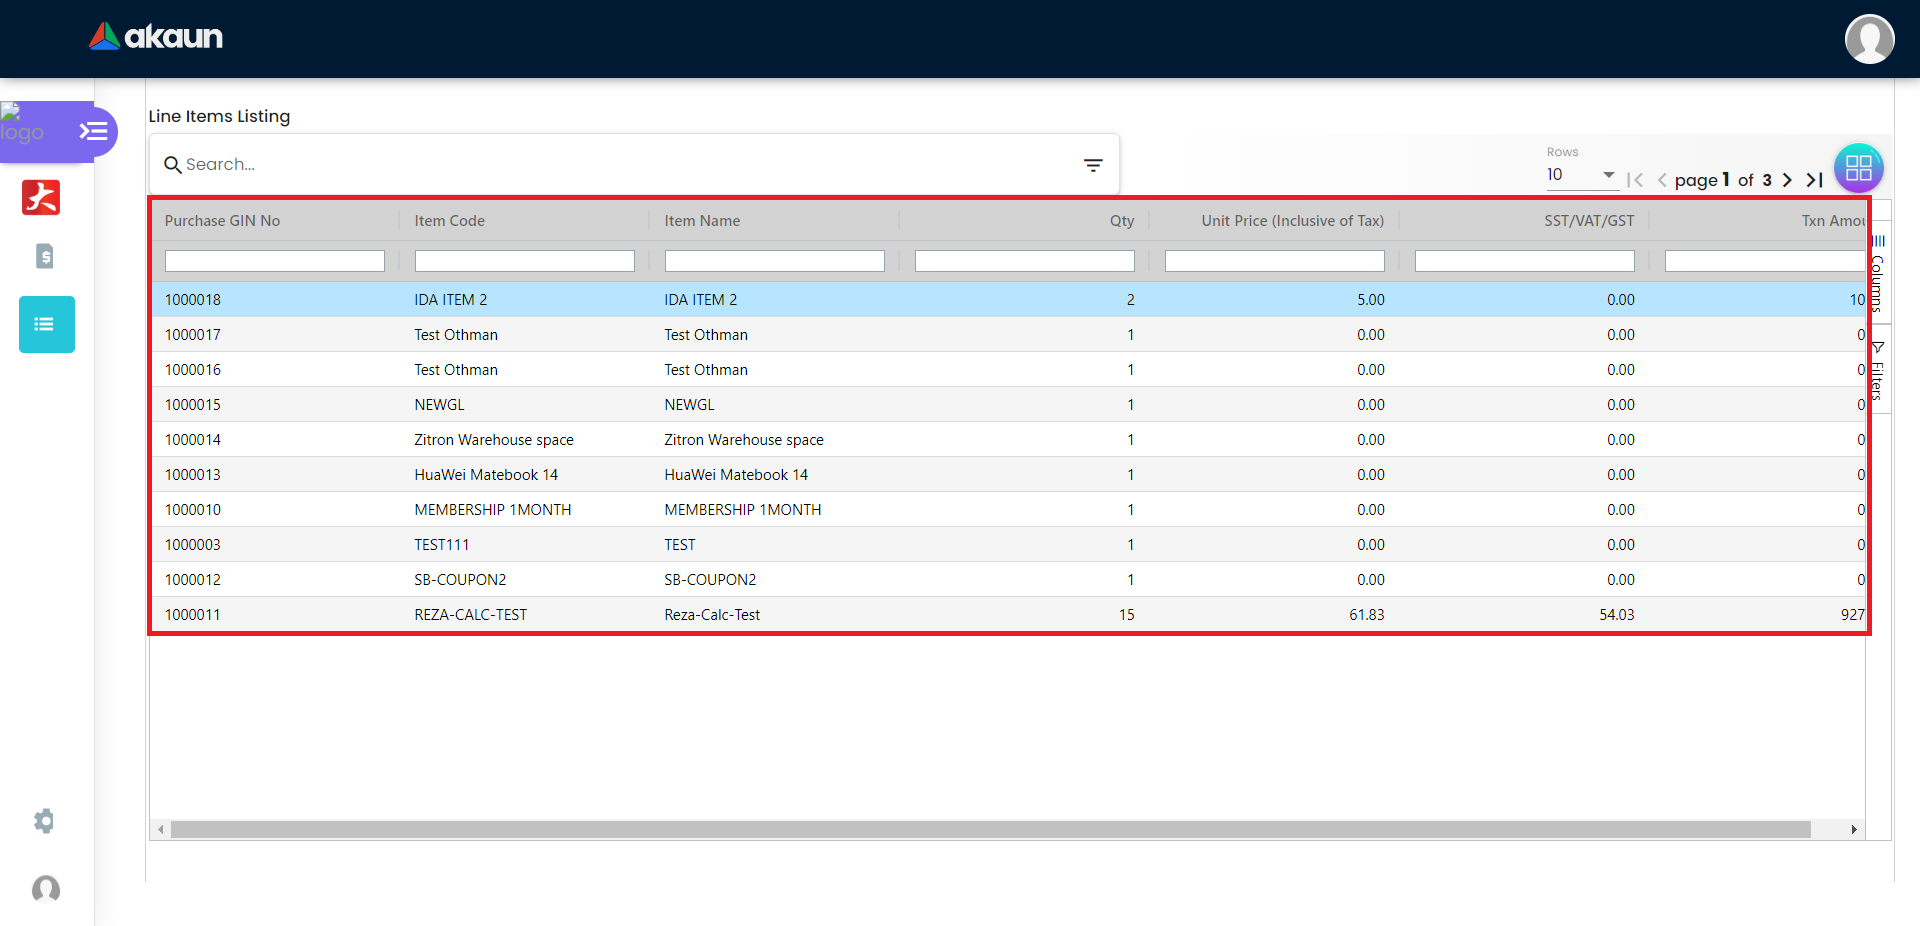
Task: Open the invoice document icon in sidebar
Action: tap(45, 256)
